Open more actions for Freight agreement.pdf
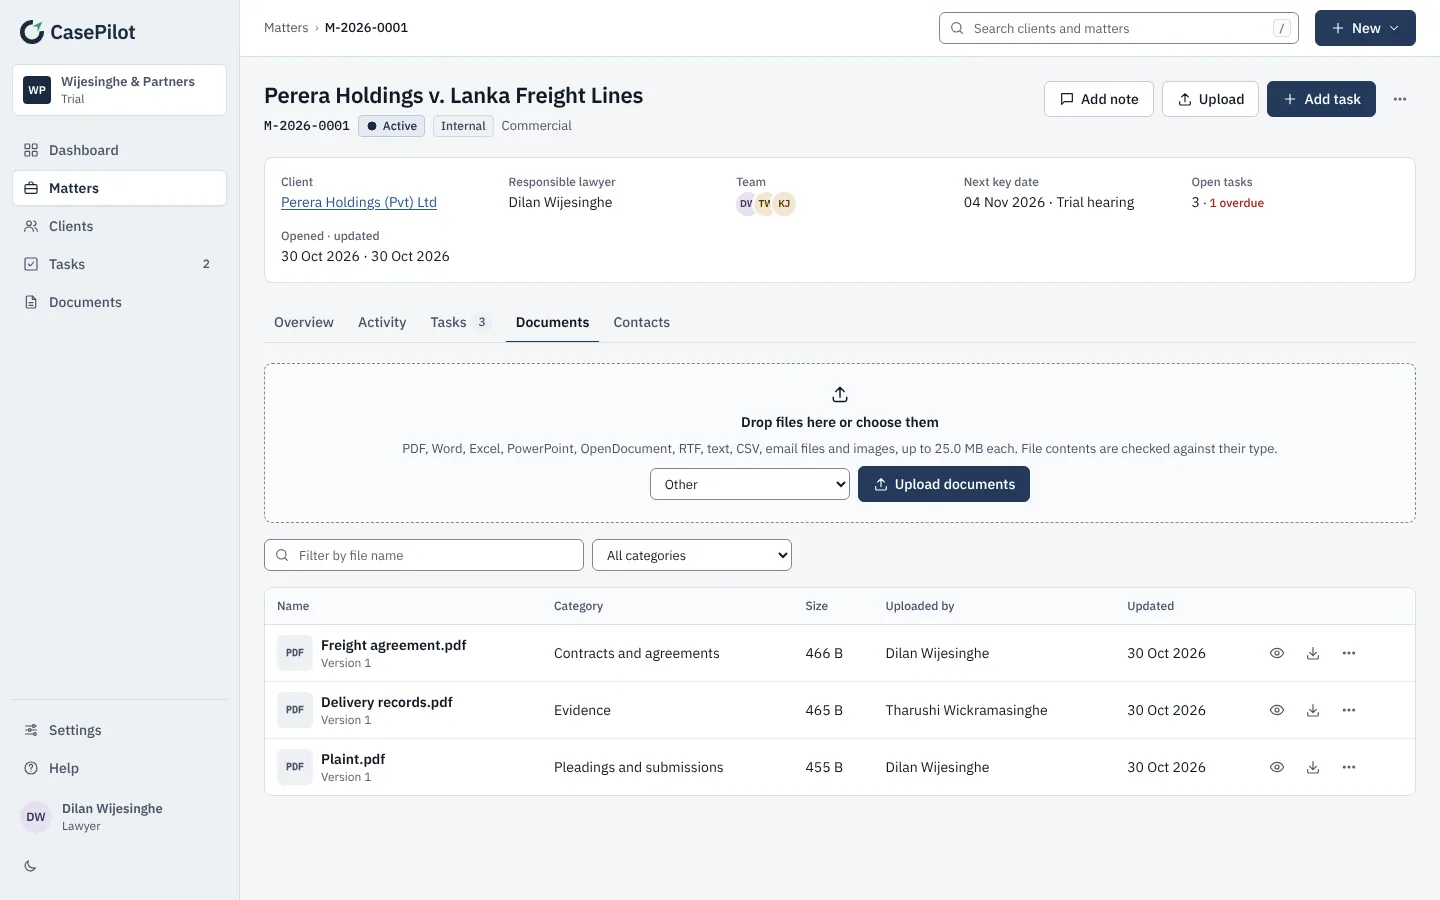Screen dimensions: 1440x900 1349,653
